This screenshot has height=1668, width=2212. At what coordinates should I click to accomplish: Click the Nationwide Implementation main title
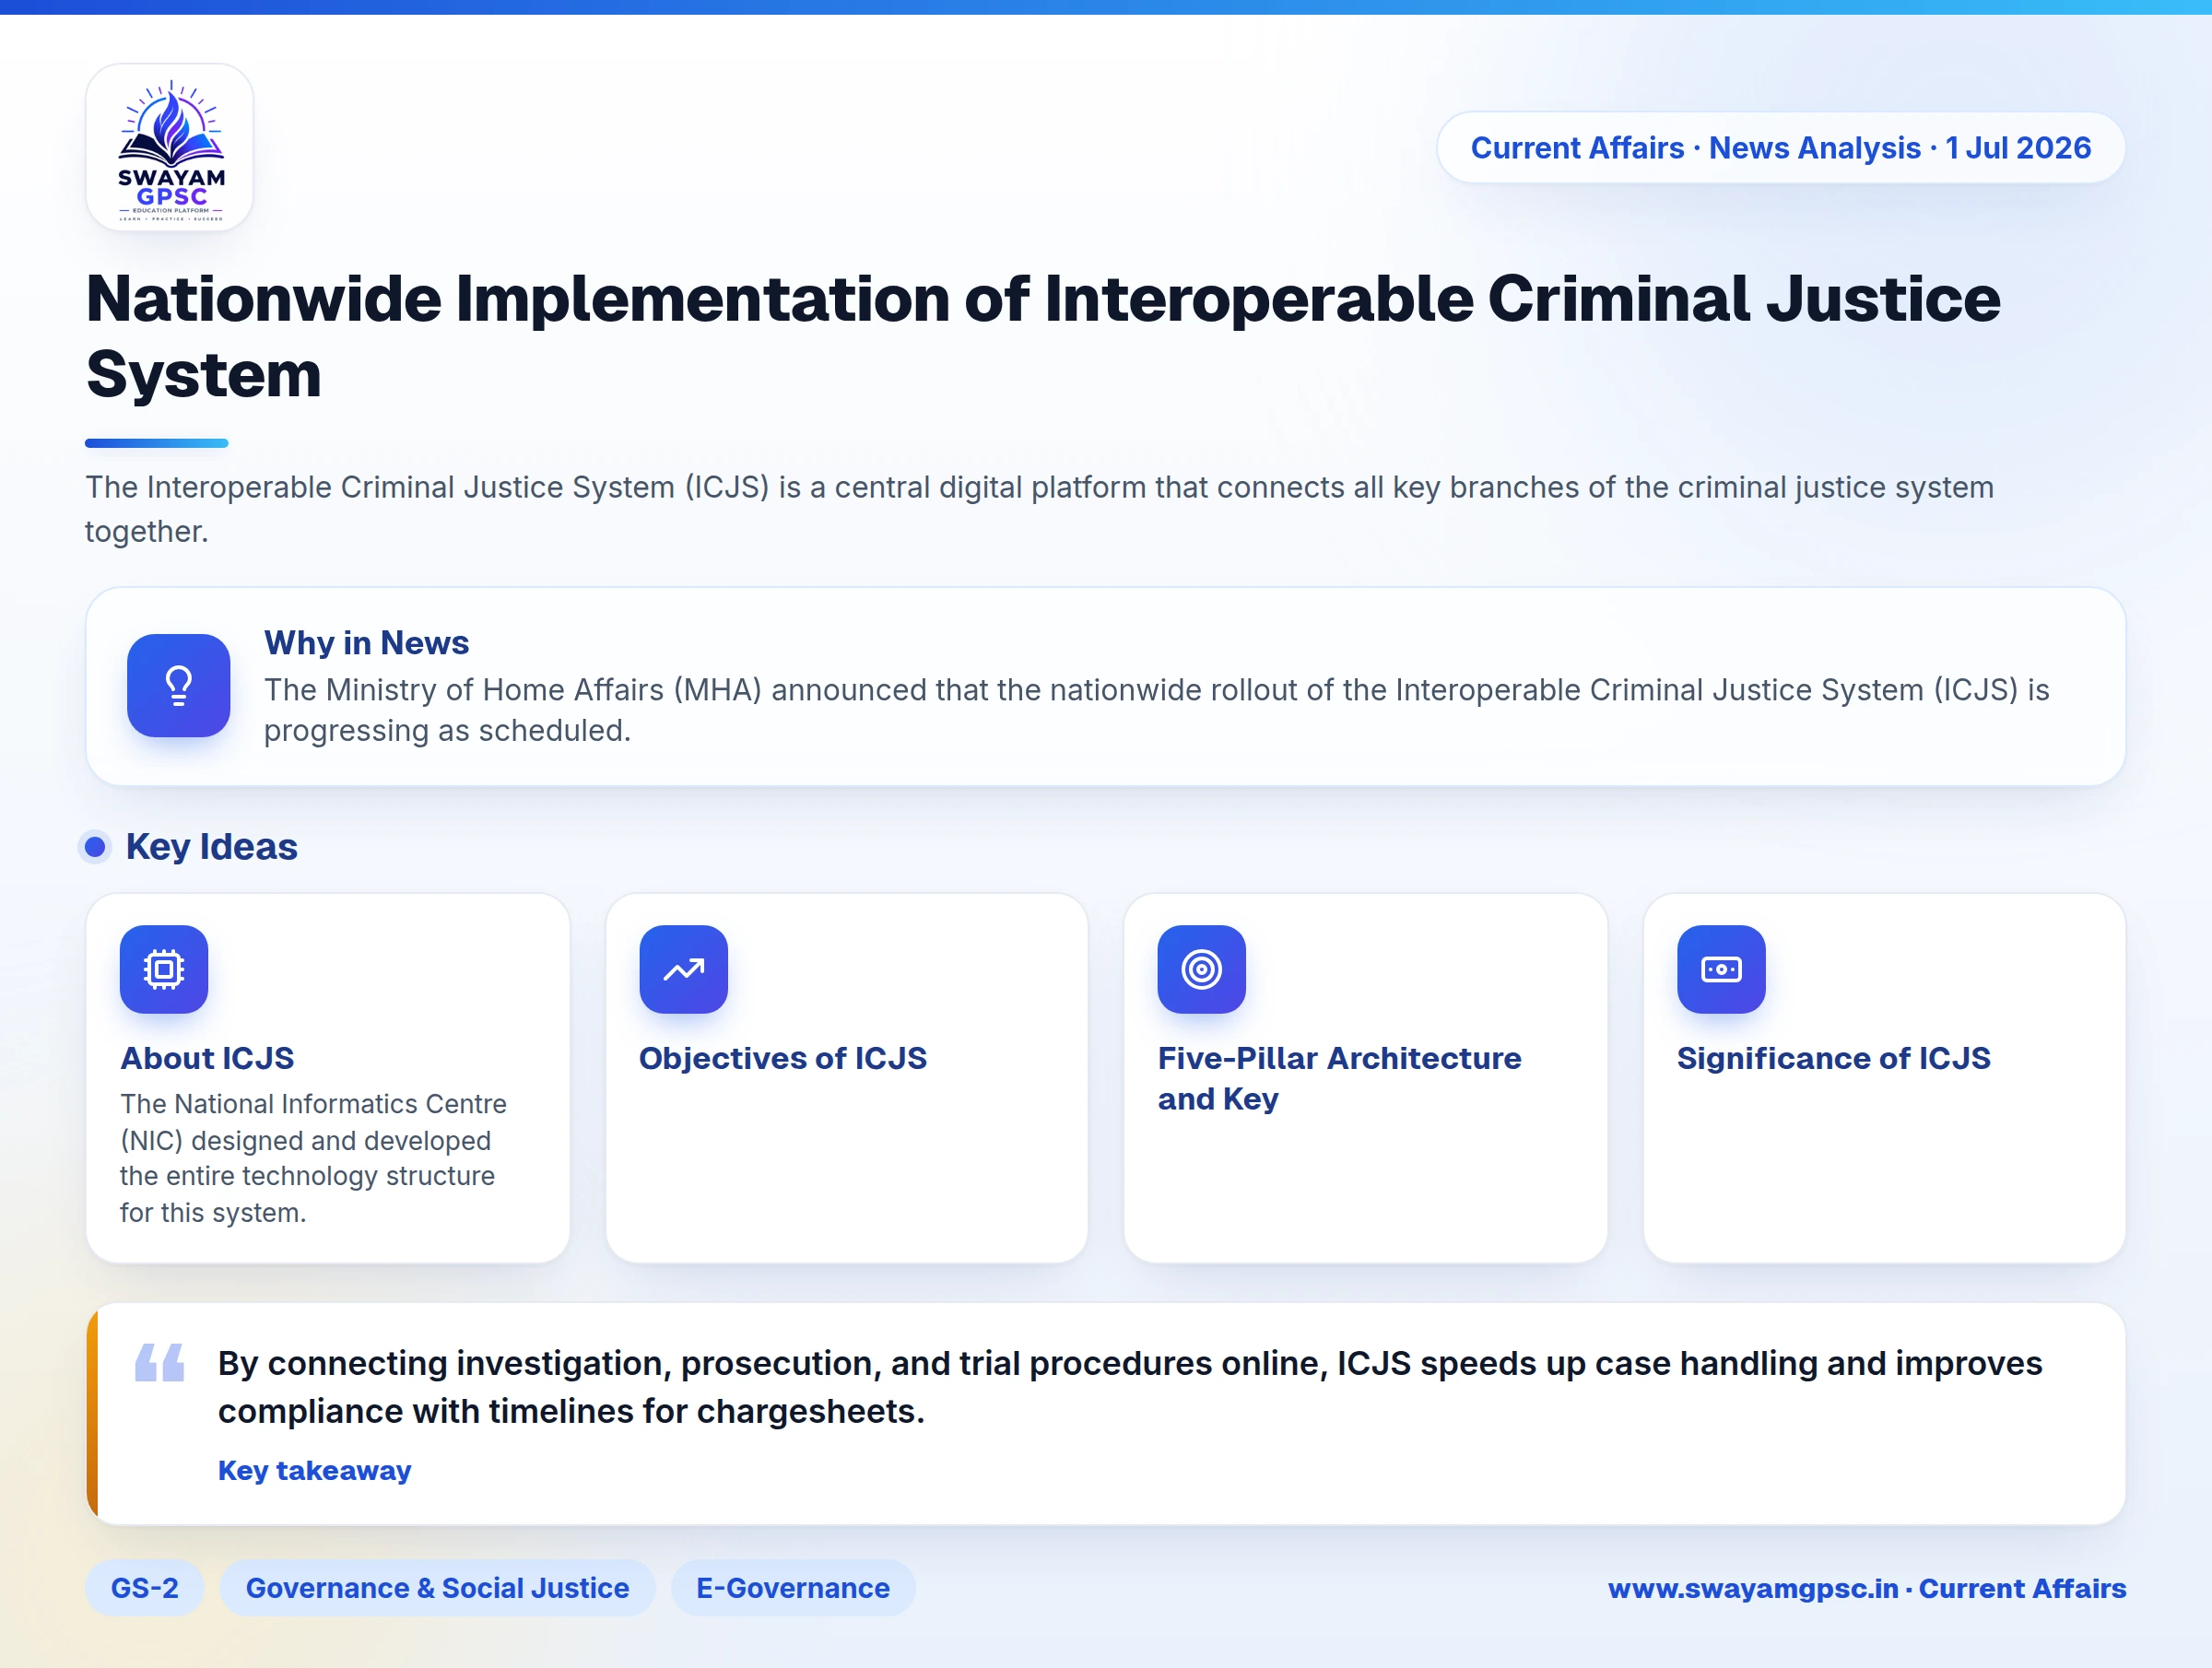[1043, 336]
